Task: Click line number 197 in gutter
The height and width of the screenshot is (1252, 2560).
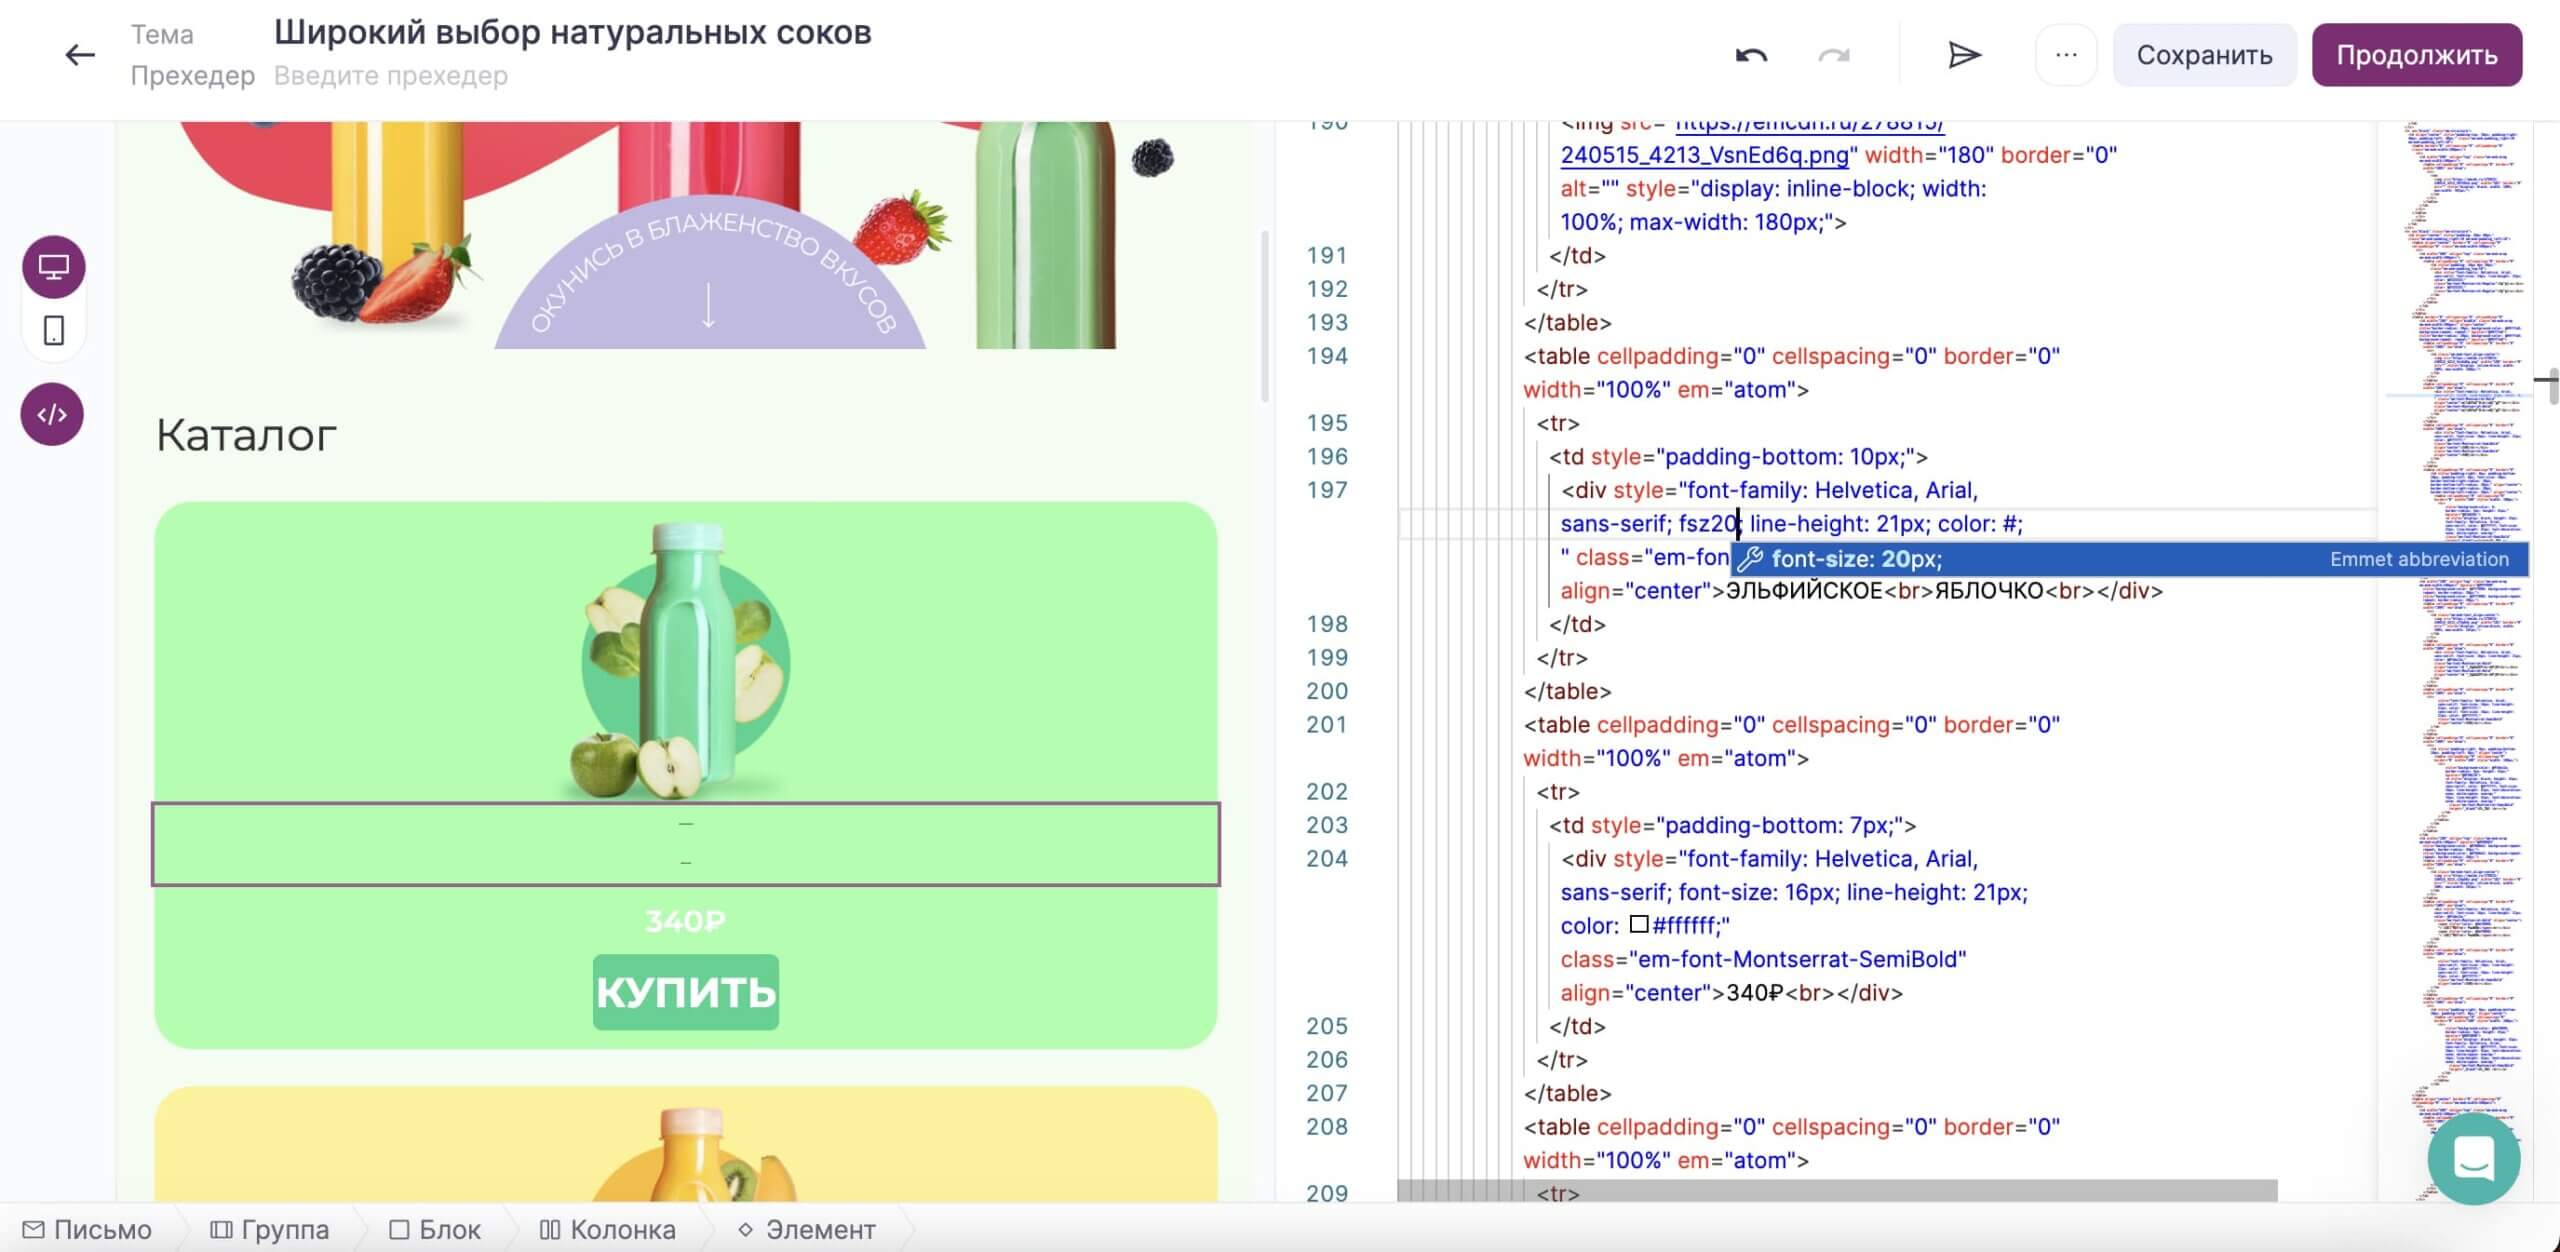Action: pyautogui.click(x=1327, y=490)
